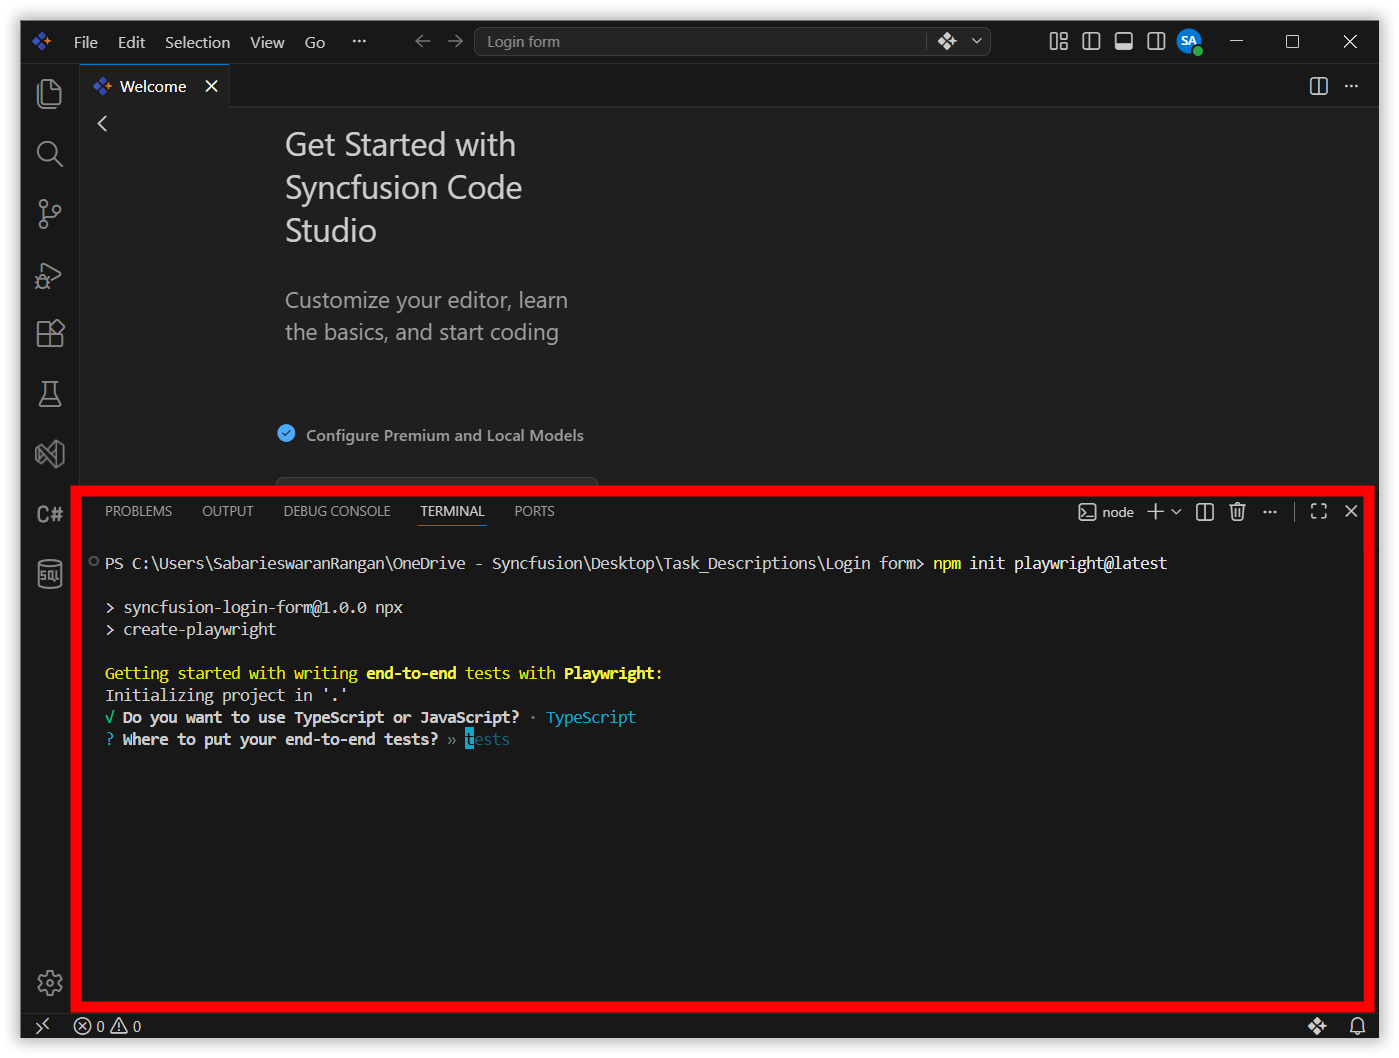This screenshot has height=1058, width=1399.
Task: Open notifications bell in status bar
Action: [1357, 1026]
